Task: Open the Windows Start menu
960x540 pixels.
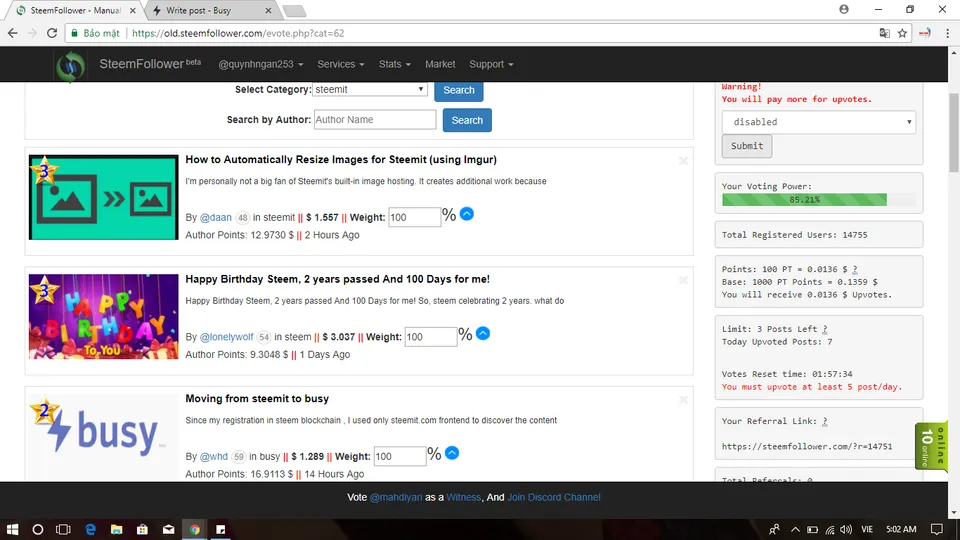Action: pos(12,529)
